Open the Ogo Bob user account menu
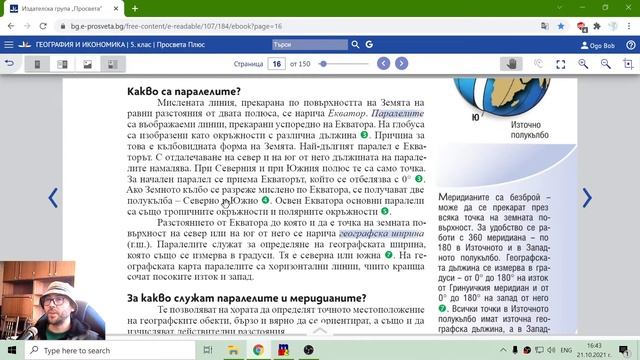The image size is (640, 360). pyautogui.click(x=598, y=45)
